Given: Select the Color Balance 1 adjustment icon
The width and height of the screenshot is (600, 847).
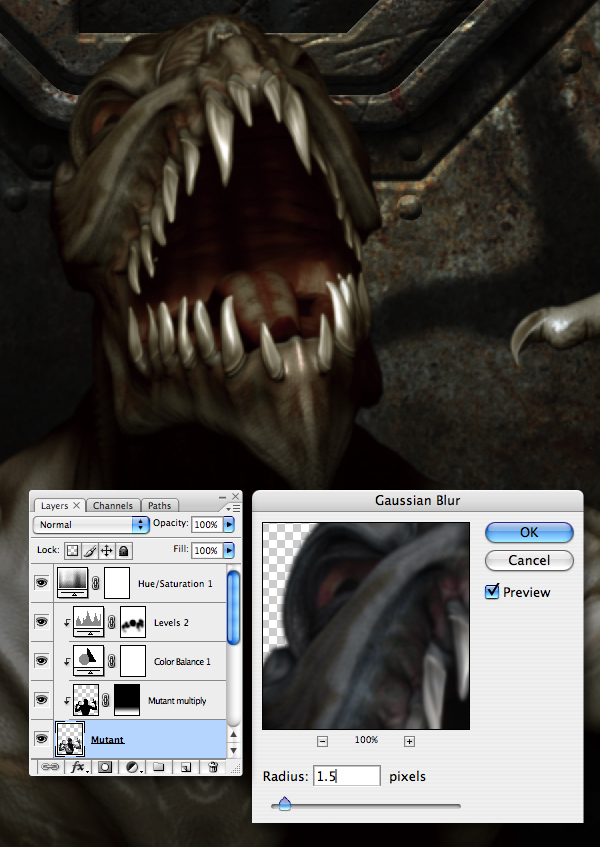Looking at the screenshot, I should pos(88,661).
